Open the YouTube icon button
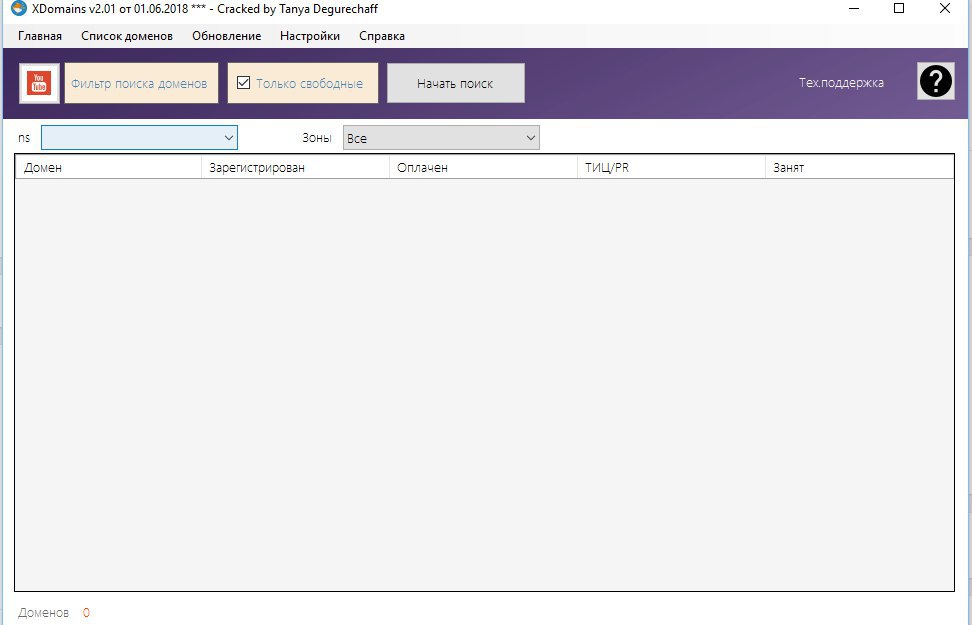Viewport: 972px width, 625px height. coord(39,83)
